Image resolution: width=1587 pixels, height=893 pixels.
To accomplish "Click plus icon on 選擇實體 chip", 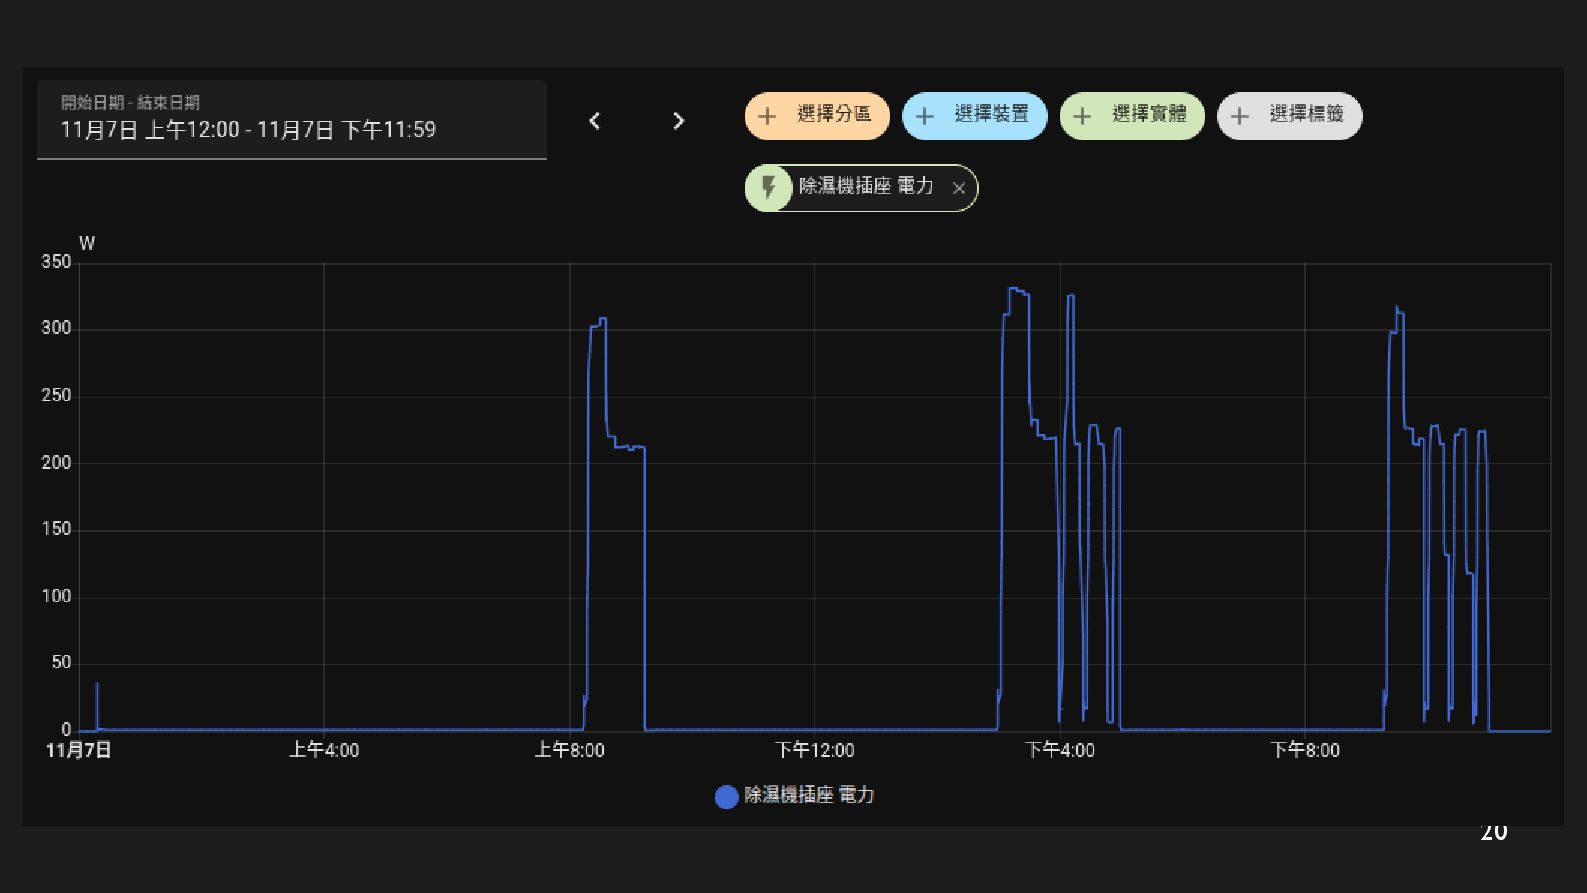I will [1082, 116].
